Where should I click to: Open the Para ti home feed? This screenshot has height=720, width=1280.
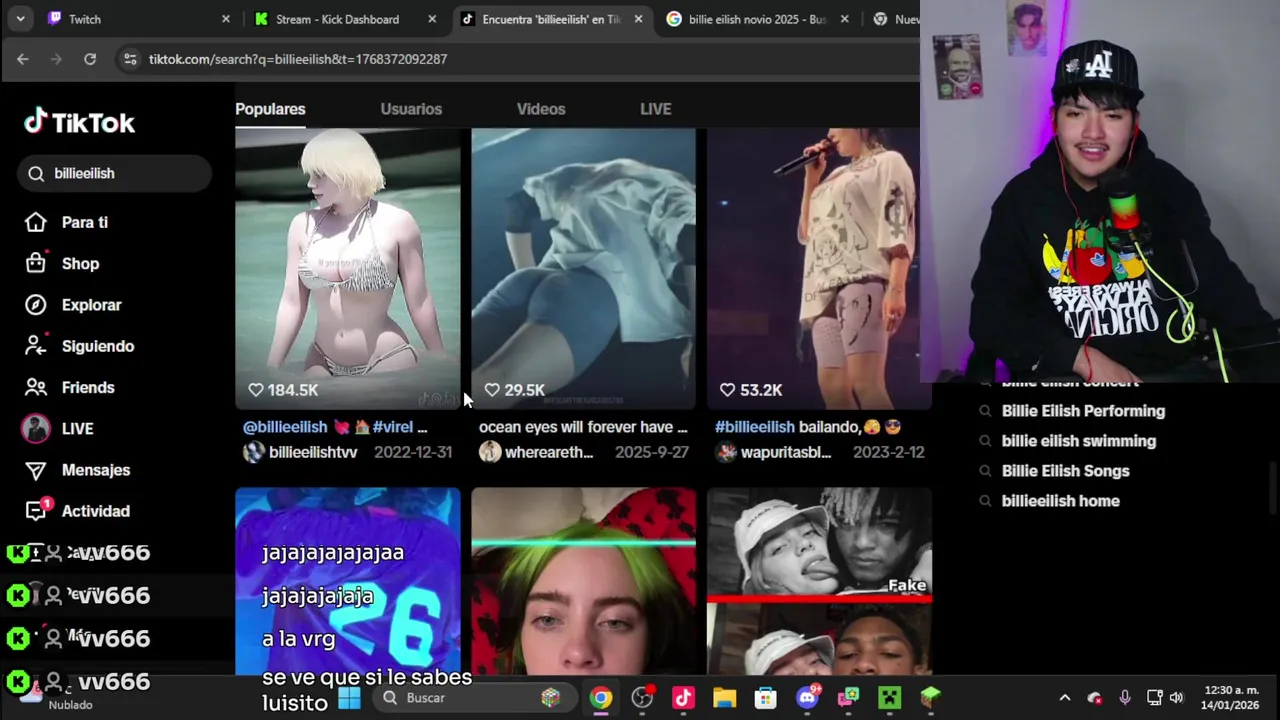tap(67, 223)
